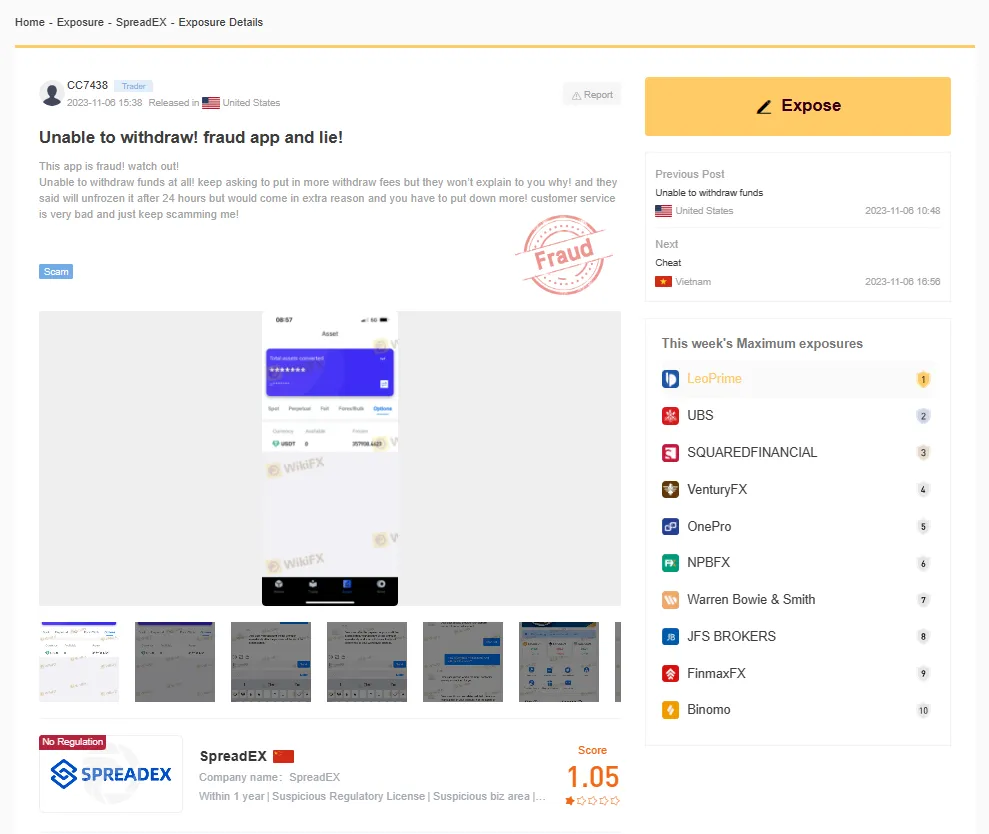The height and width of the screenshot is (834, 989).
Task: Click the OnePro logo icon
Action: click(670, 526)
